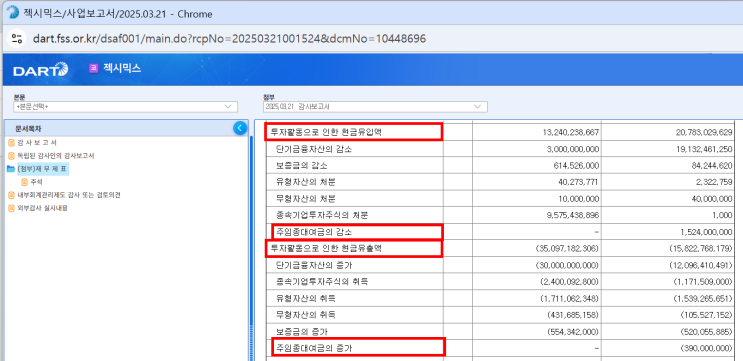
Task: Click the 외부감사 실시내용 document icon
Action: [11, 208]
